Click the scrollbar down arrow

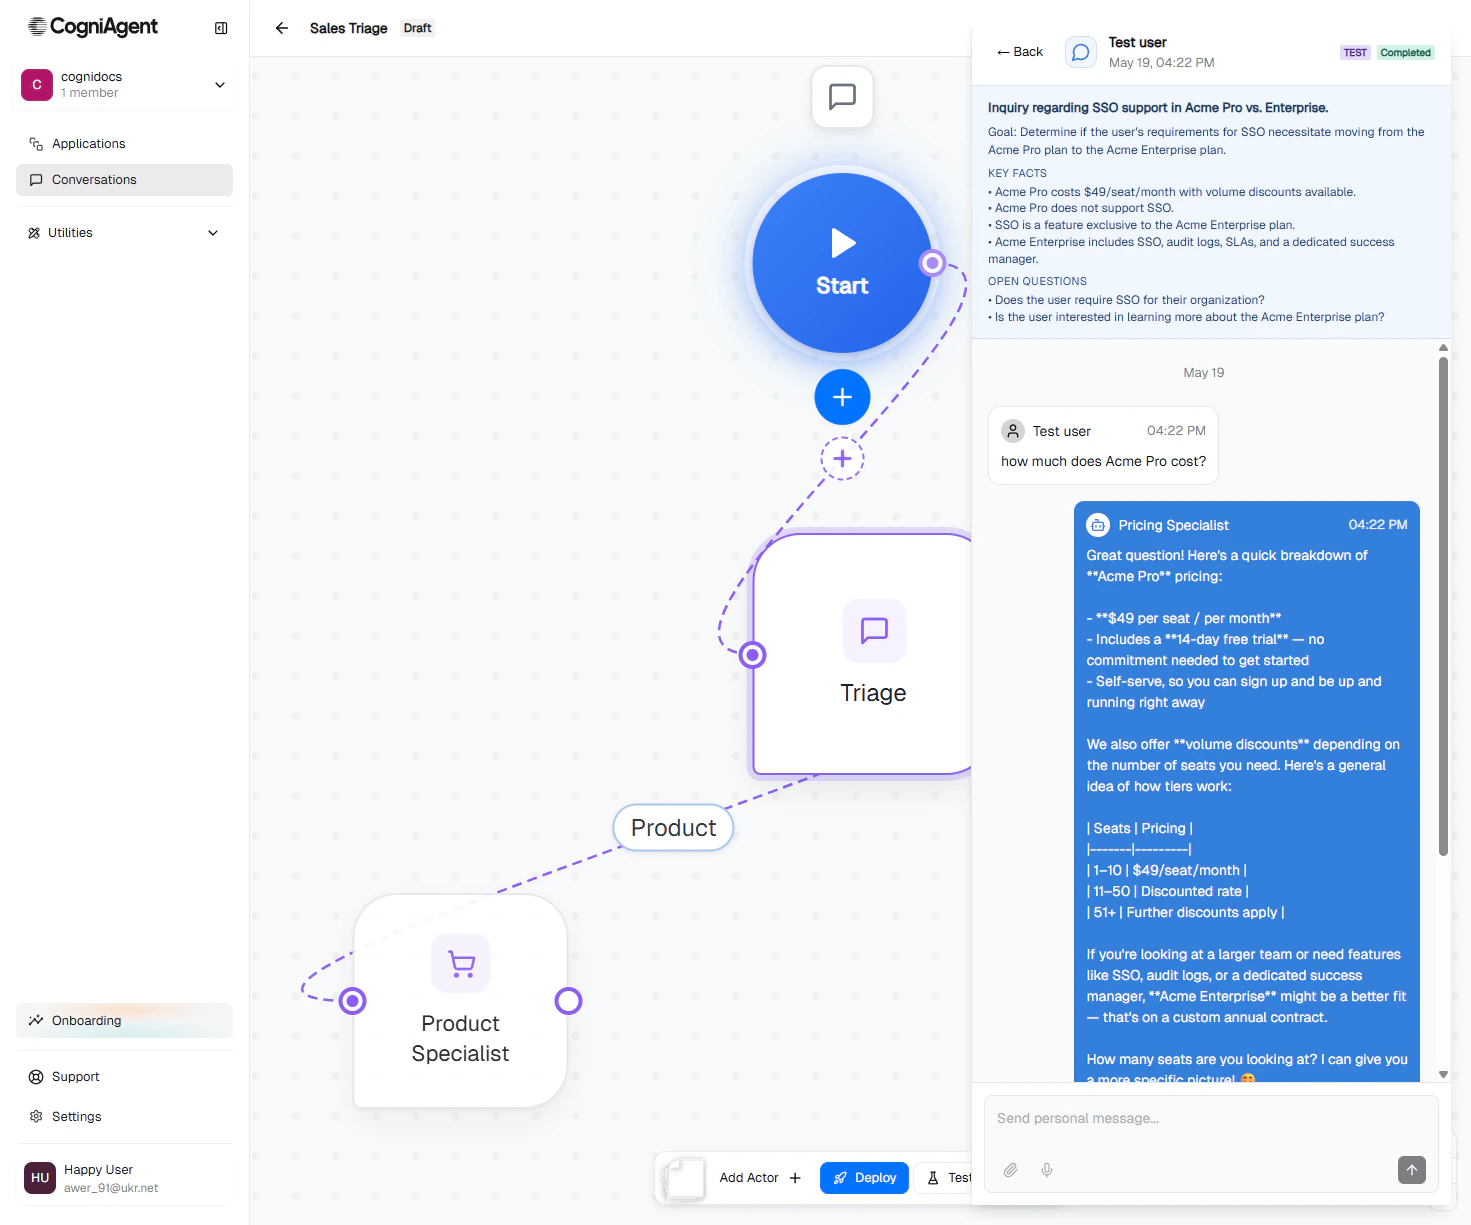pos(1443,1074)
